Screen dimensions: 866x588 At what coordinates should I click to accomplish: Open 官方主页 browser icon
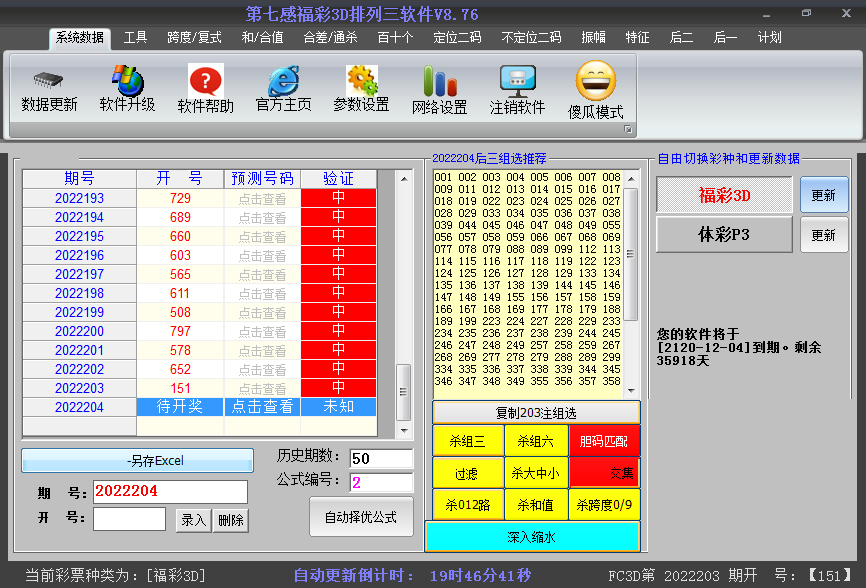[x=283, y=81]
